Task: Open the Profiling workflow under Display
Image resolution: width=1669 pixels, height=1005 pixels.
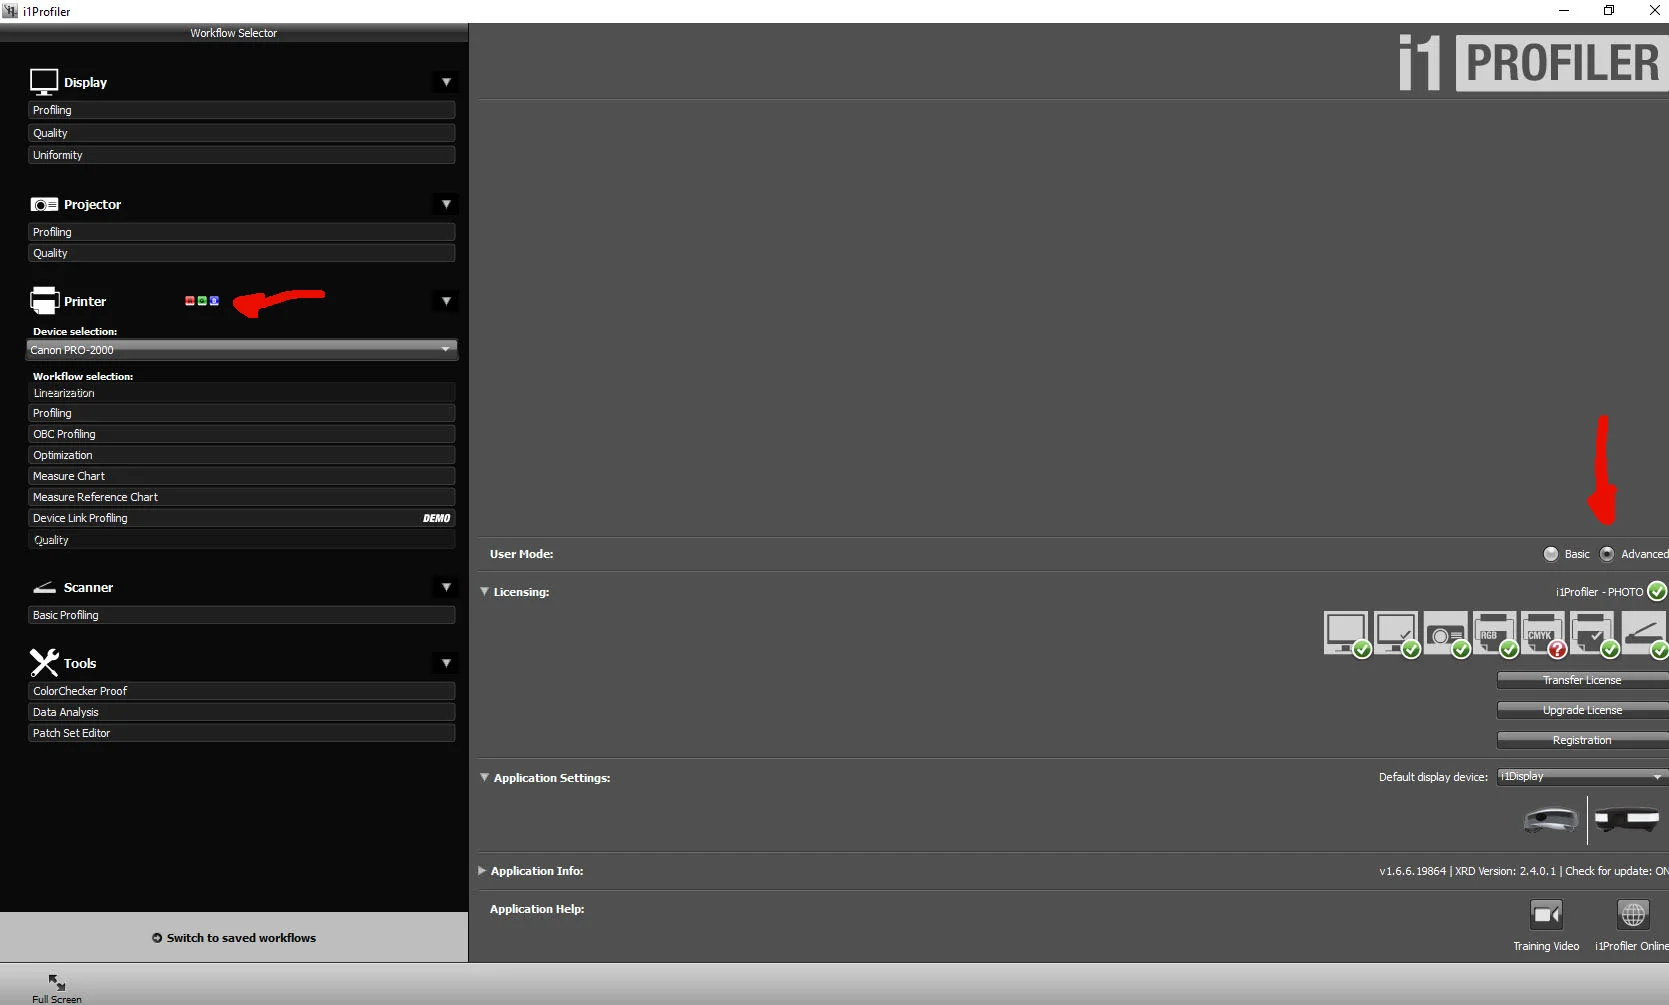Action: pos(242,110)
